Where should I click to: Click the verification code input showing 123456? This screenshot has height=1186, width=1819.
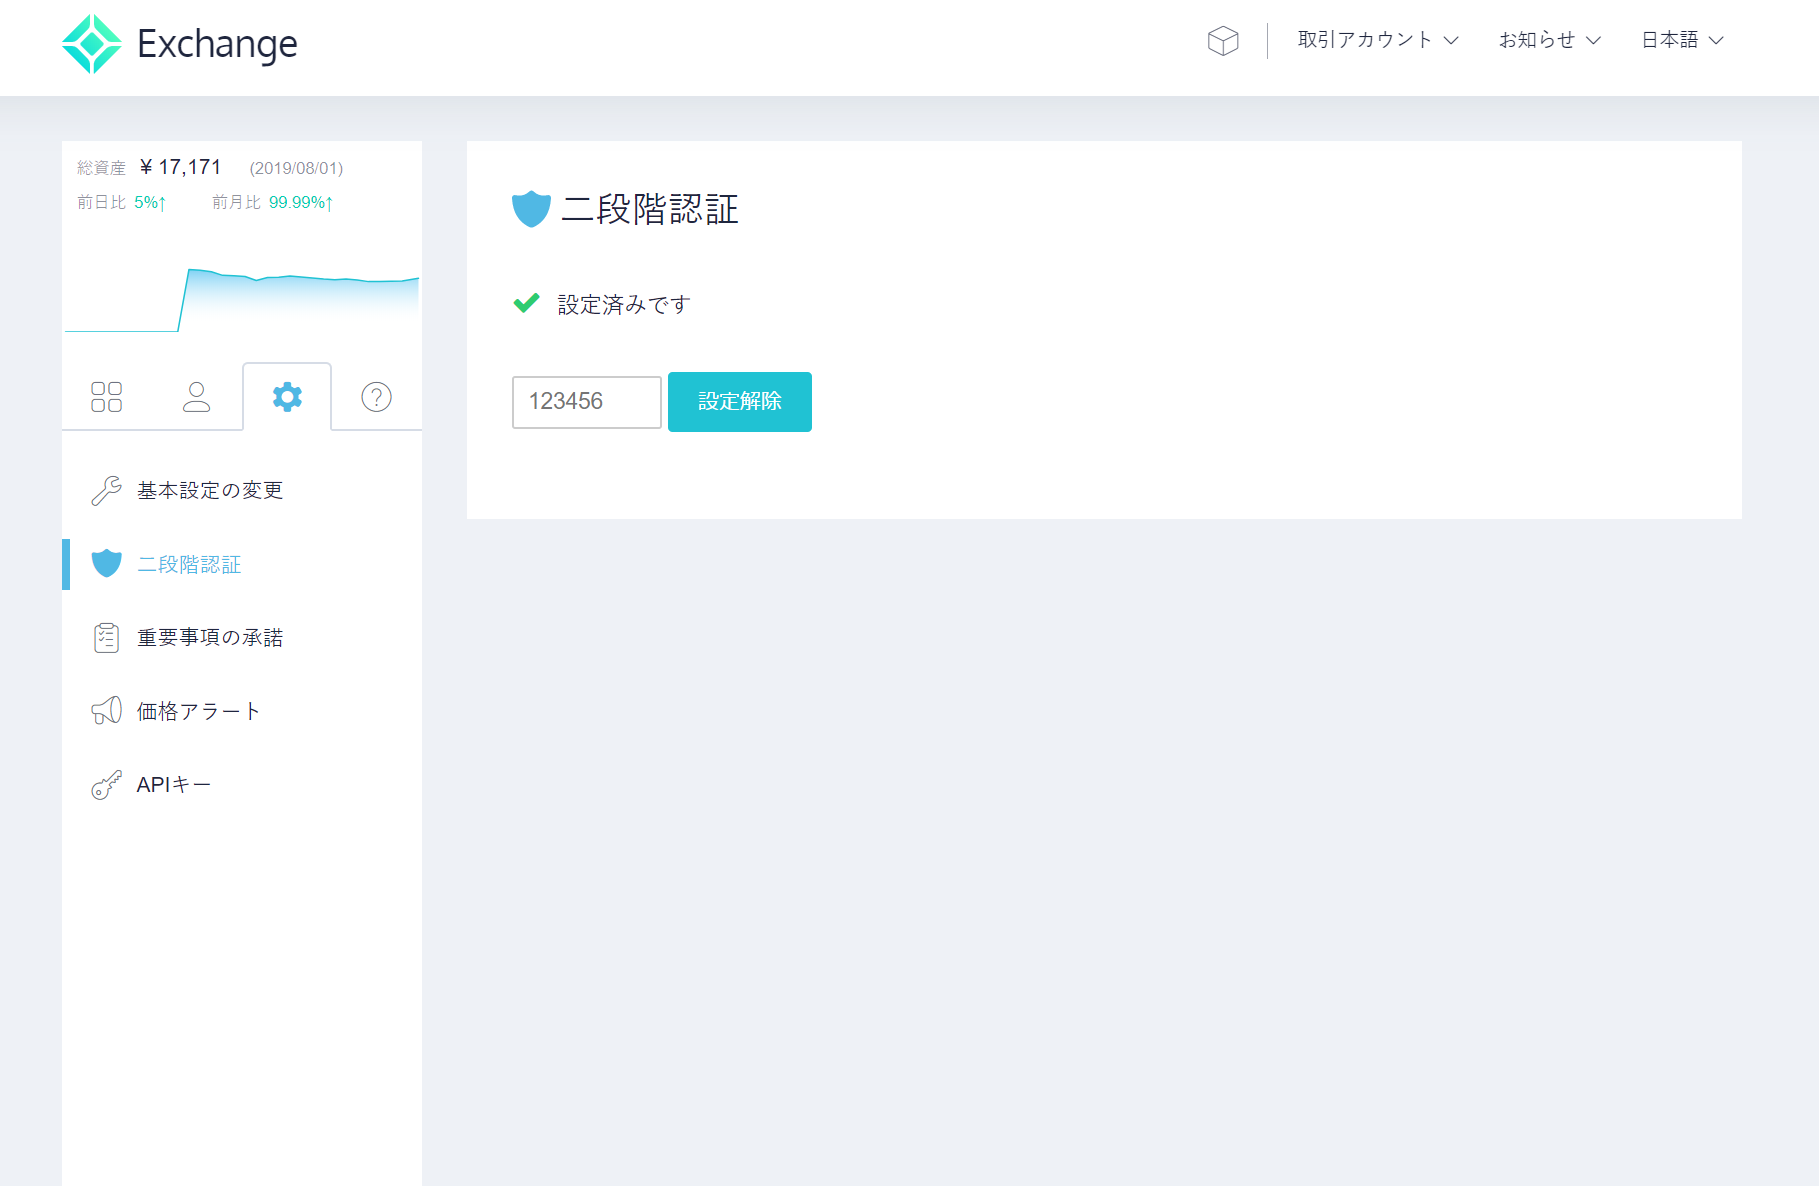(x=585, y=401)
